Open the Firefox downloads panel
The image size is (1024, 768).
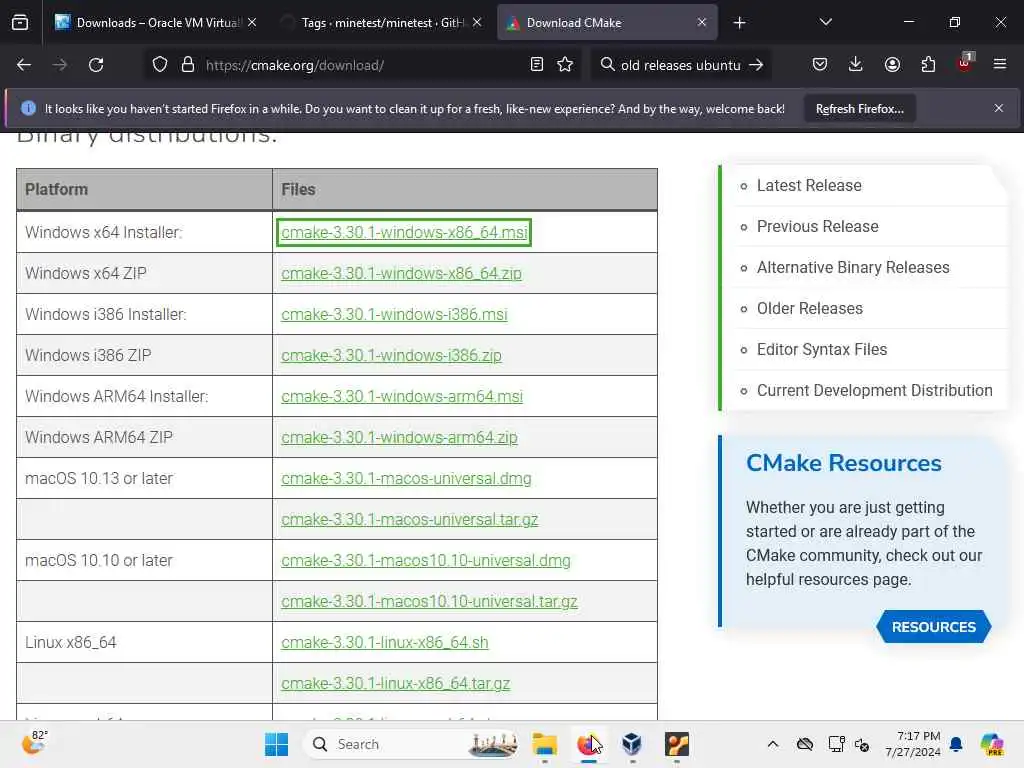click(856, 65)
